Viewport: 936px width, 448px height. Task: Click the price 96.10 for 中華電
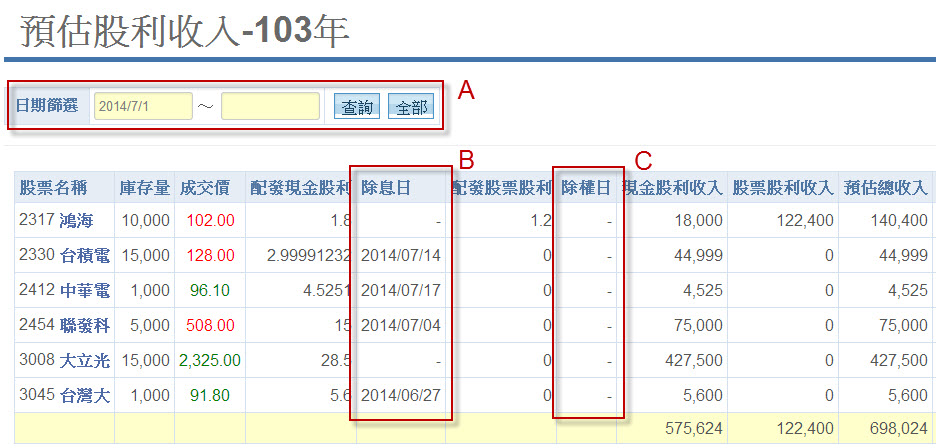210,291
